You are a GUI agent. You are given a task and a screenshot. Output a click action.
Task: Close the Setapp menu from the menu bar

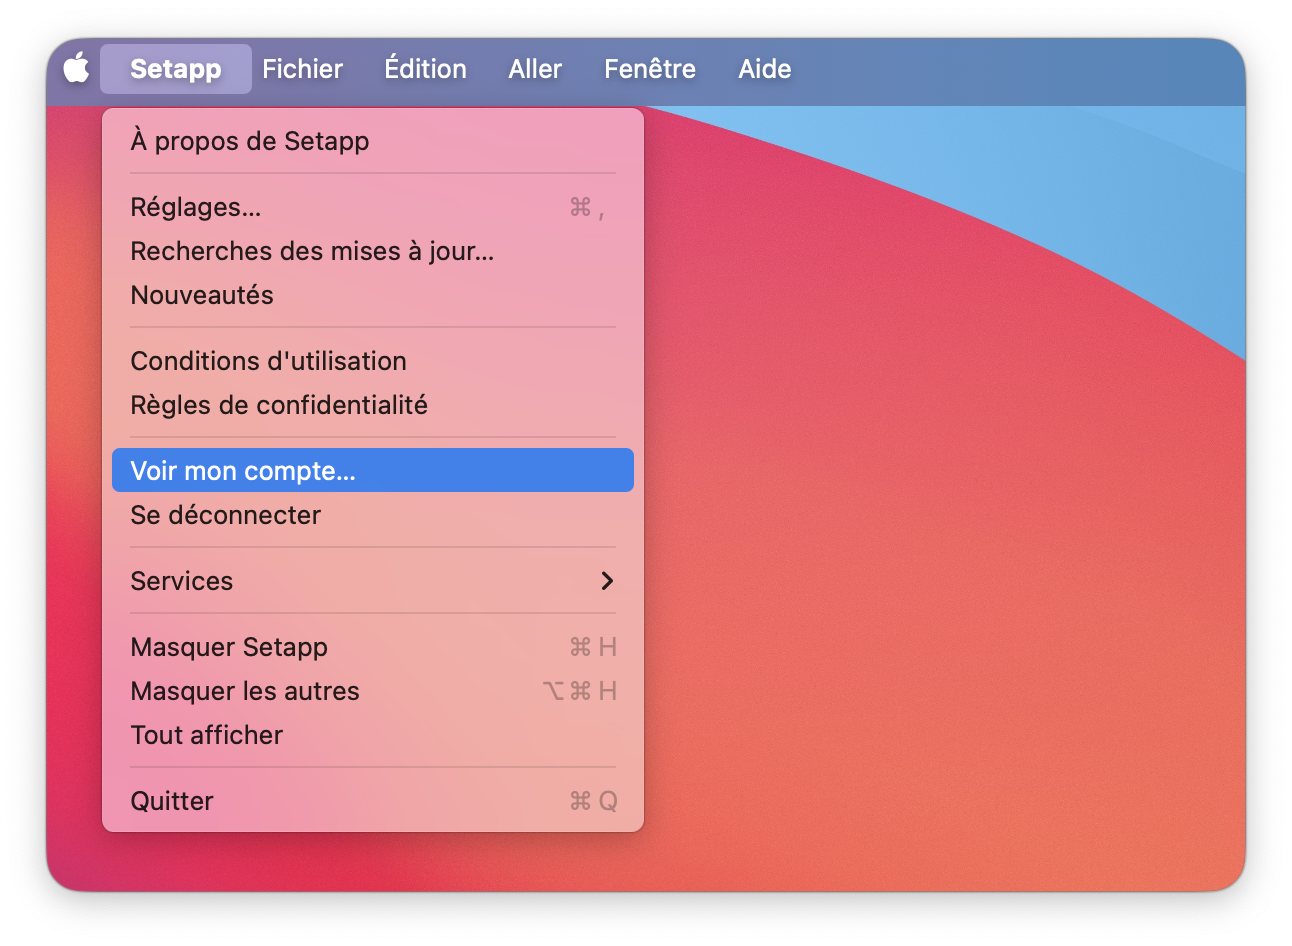coord(176,69)
